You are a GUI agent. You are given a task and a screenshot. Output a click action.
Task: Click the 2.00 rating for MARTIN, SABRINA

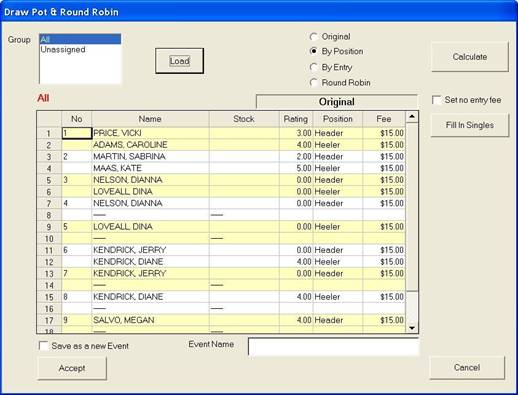click(296, 156)
